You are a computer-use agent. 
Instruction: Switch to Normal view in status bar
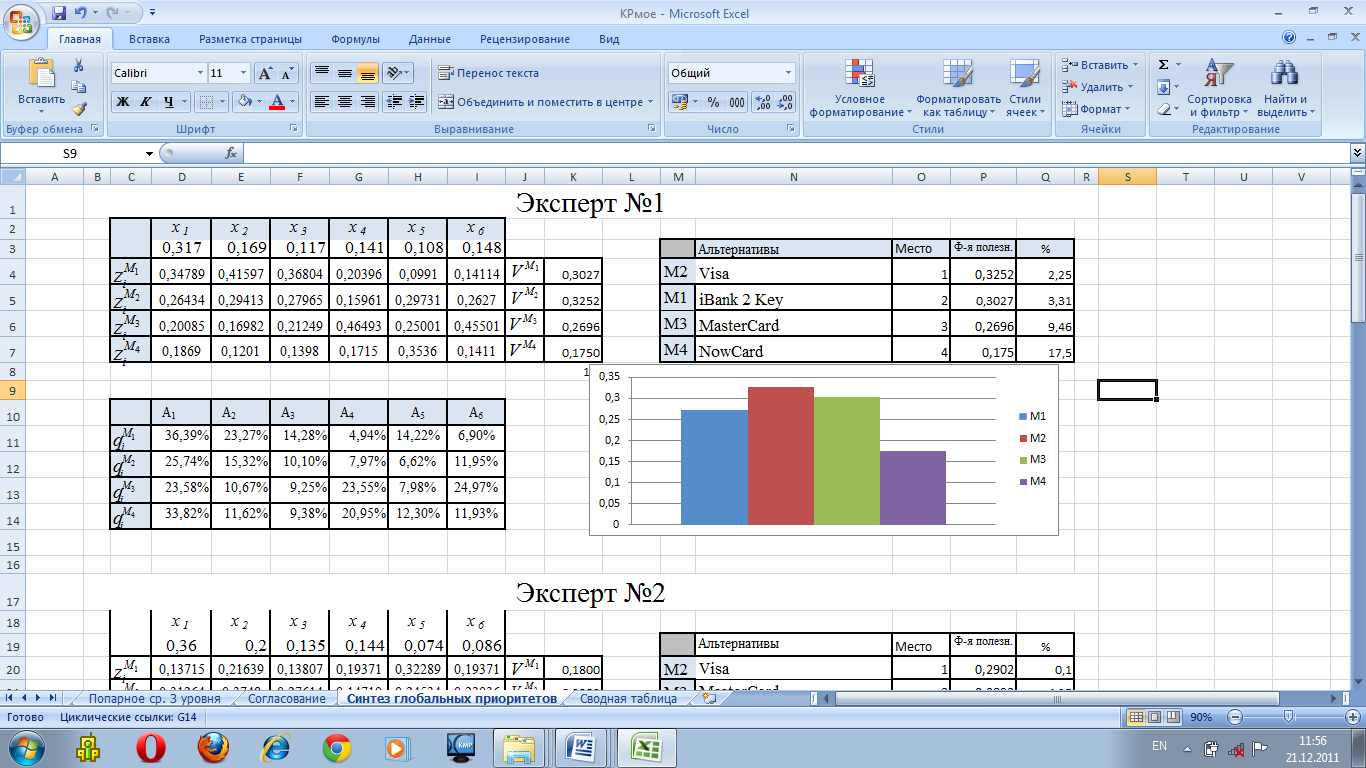pos(1136,717)
